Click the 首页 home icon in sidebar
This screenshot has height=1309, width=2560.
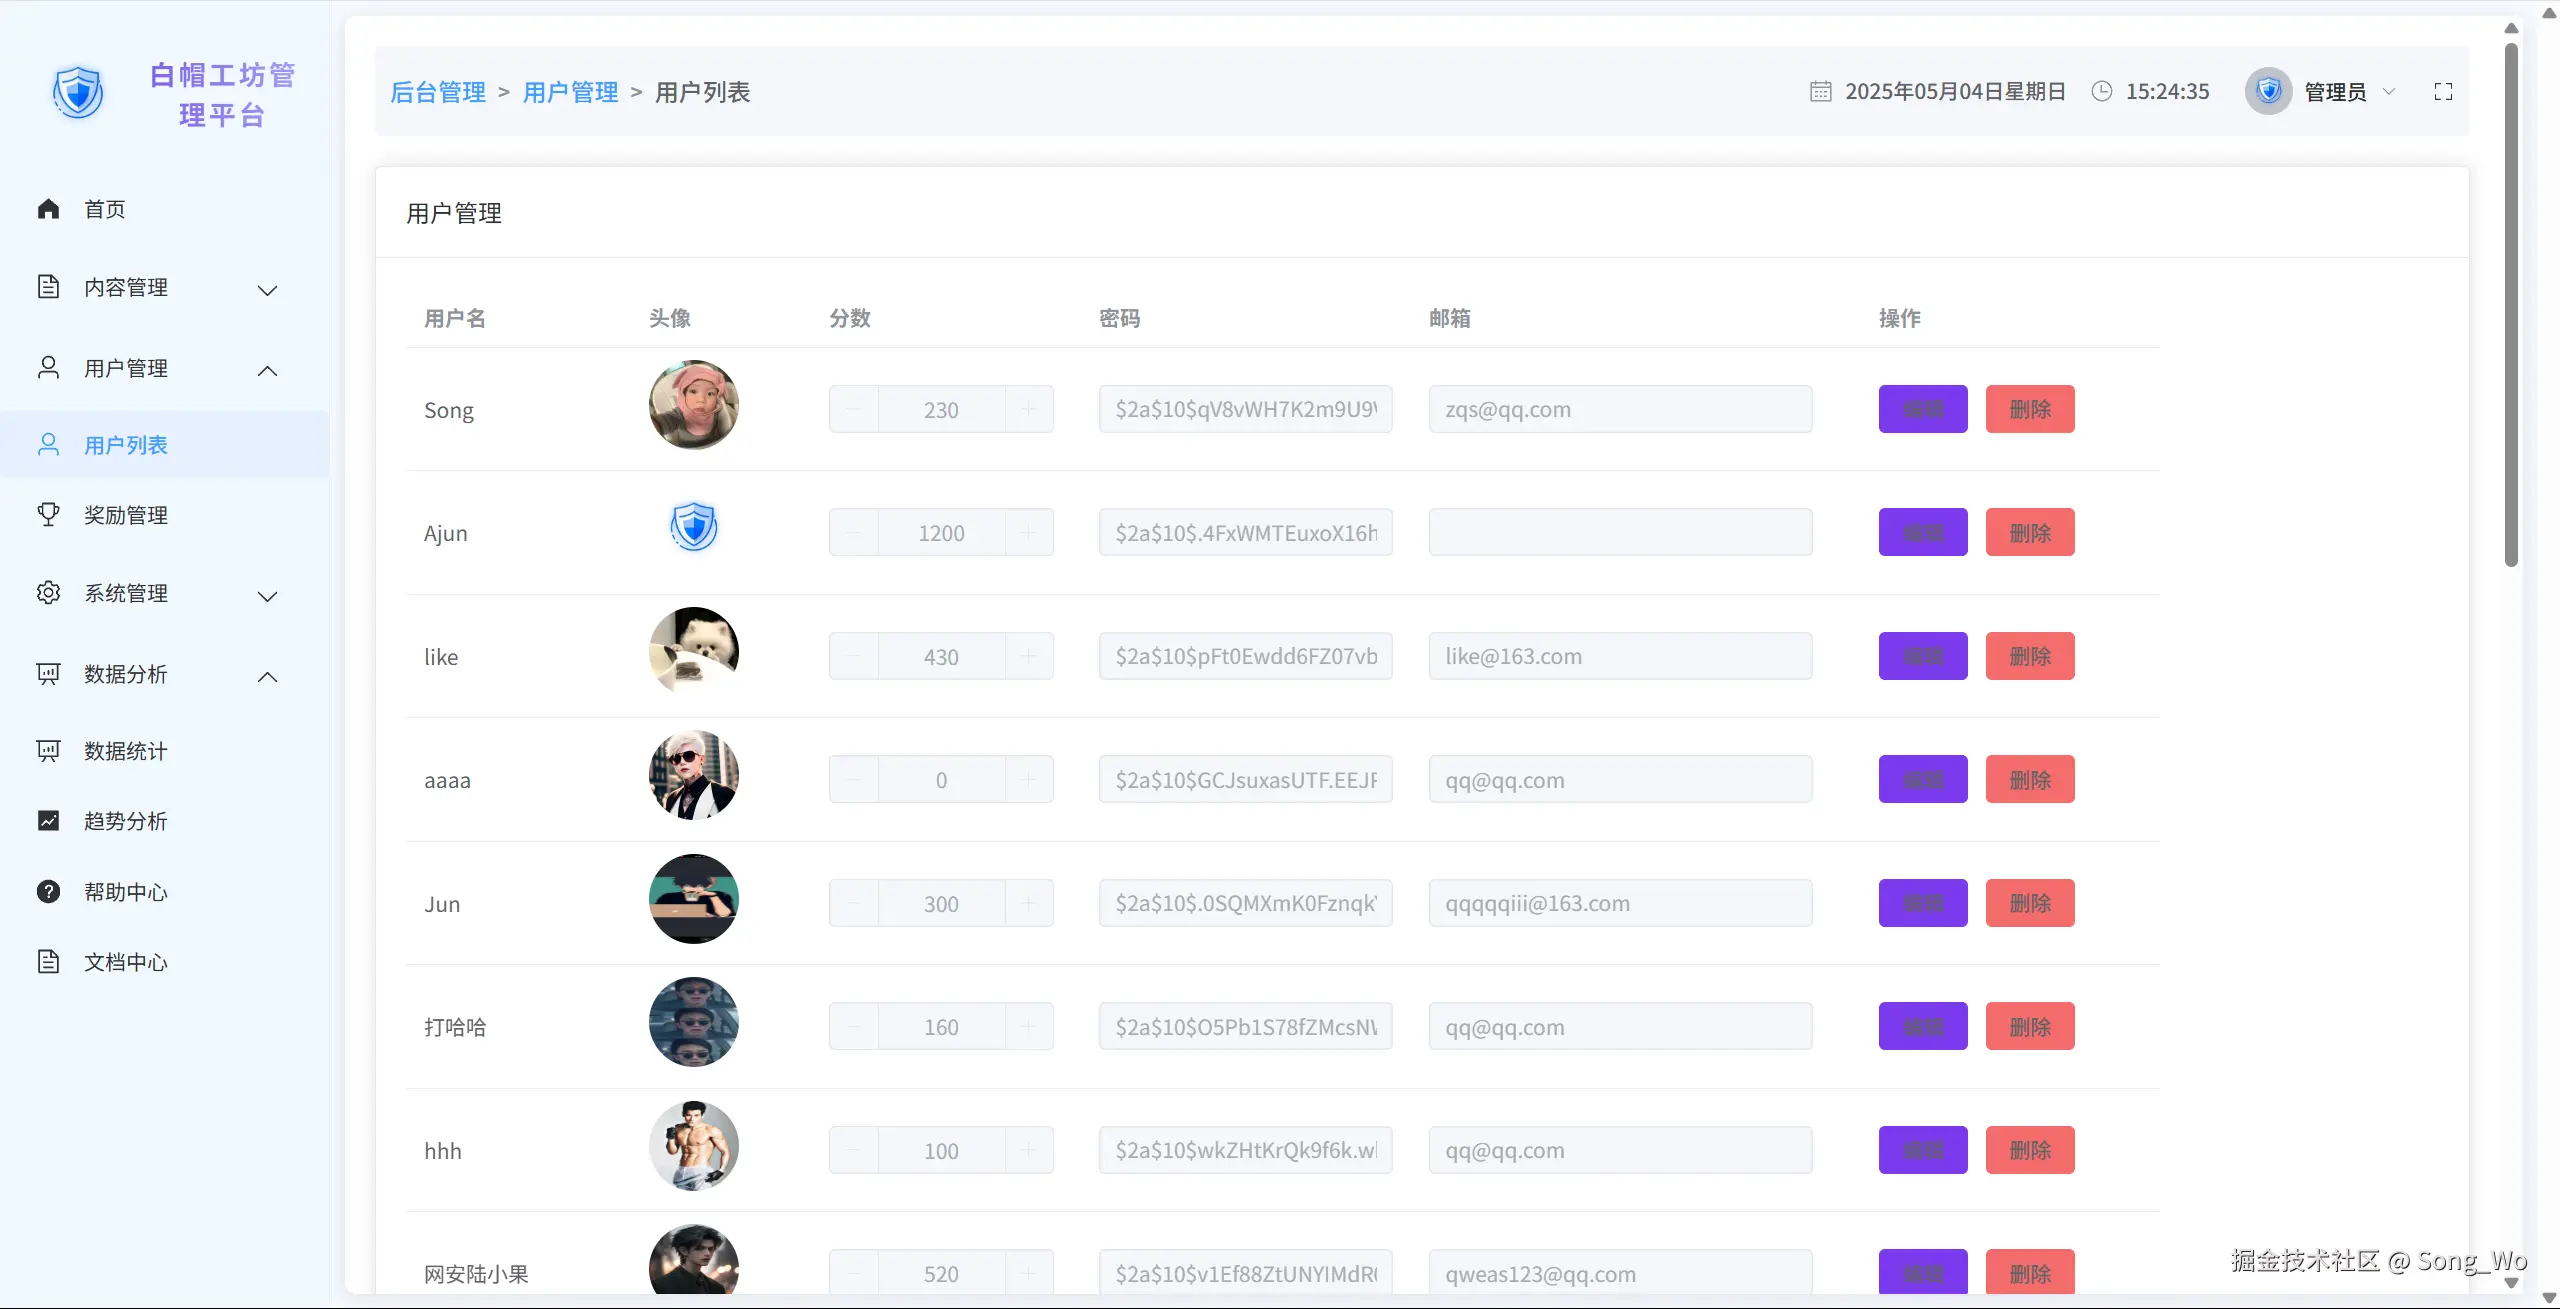click(48, 209)
